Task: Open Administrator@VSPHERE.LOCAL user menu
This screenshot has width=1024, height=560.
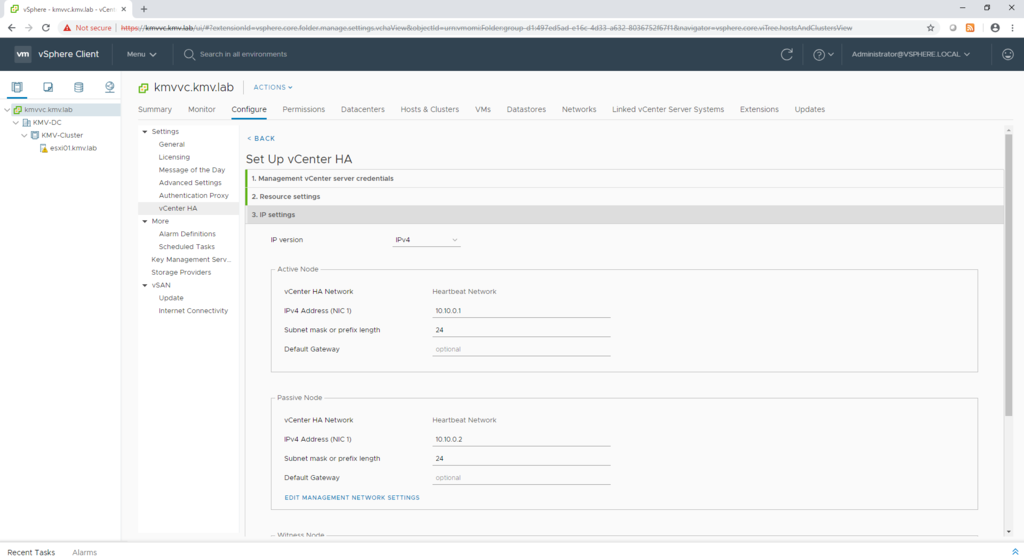Action: click(910, 54)
